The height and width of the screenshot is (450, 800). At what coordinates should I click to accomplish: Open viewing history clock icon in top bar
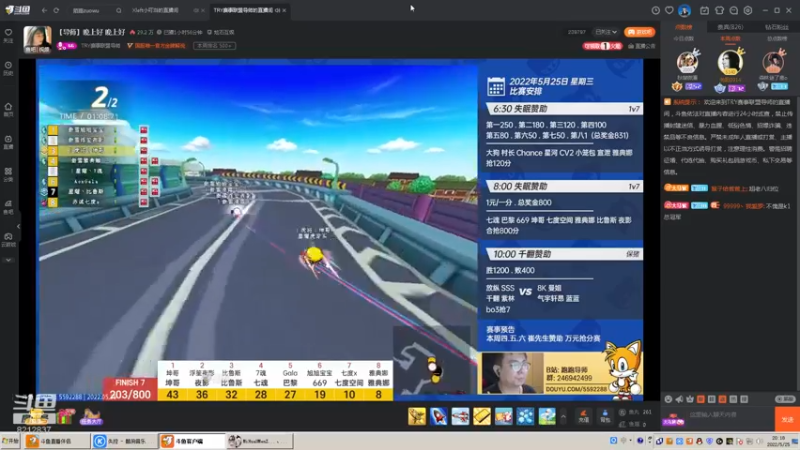(656, 10)
